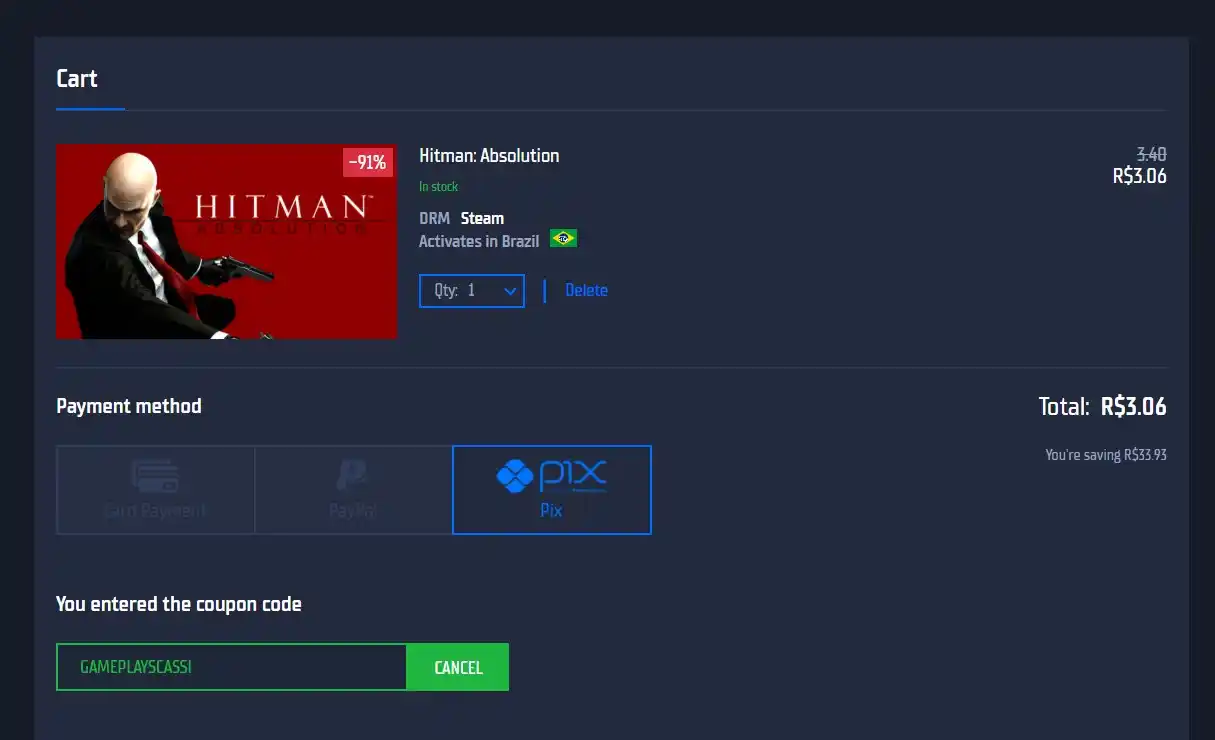Viewport: 1215px width, 740px height.
Task: Choose Pix as the payment method
Action: coord(552,490)
